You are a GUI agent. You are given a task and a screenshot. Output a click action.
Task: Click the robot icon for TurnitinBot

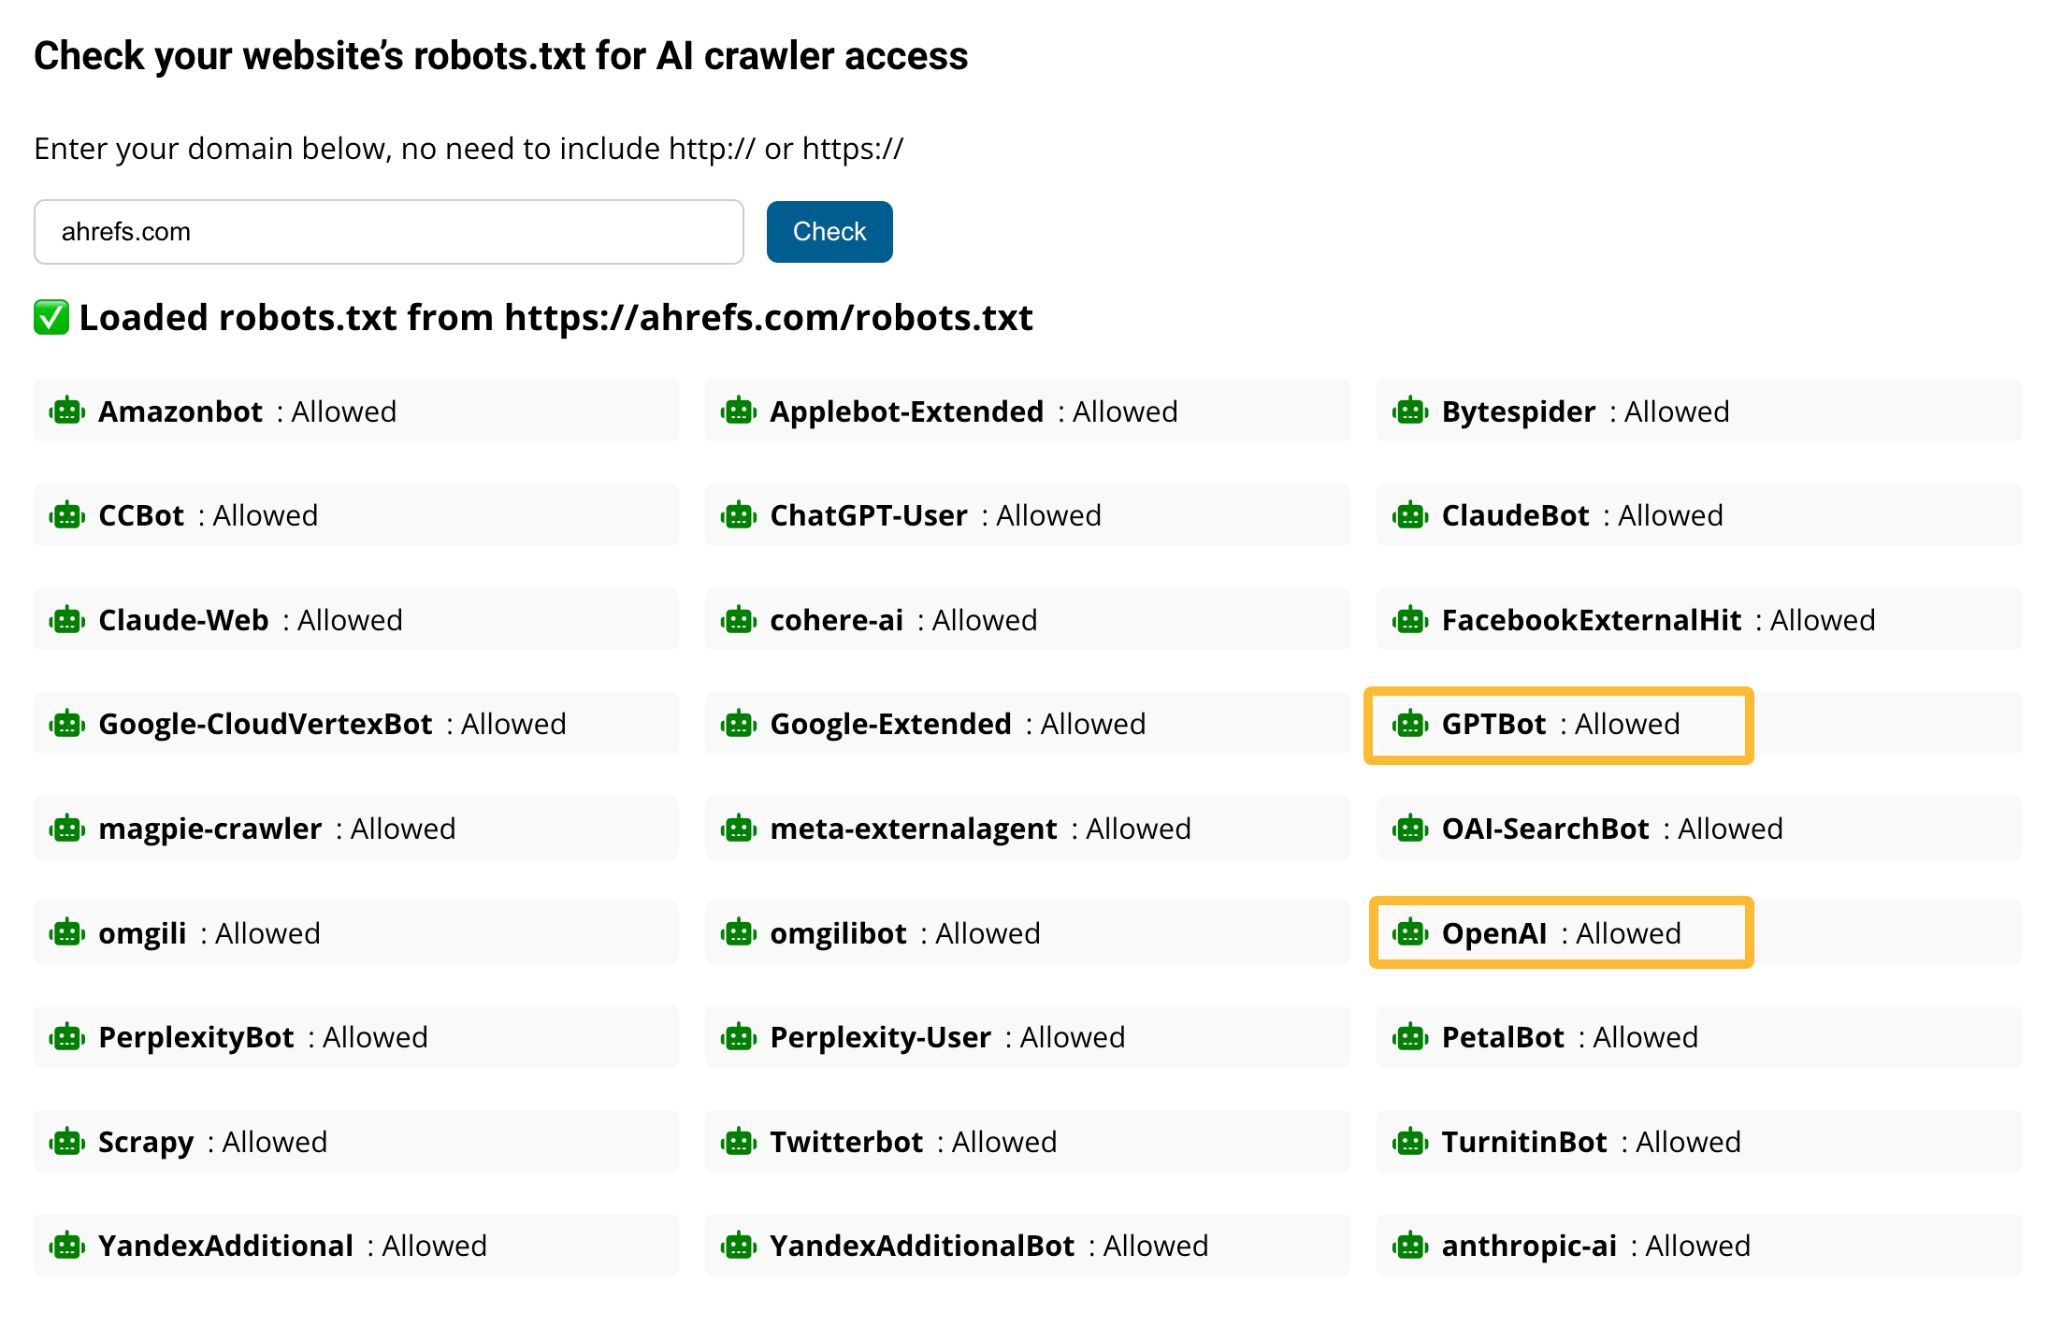click(x=1410, y=1141)
